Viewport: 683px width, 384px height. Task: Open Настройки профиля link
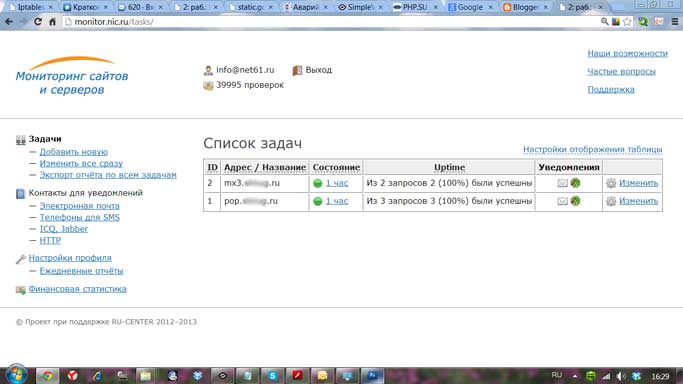pos(70,258)
